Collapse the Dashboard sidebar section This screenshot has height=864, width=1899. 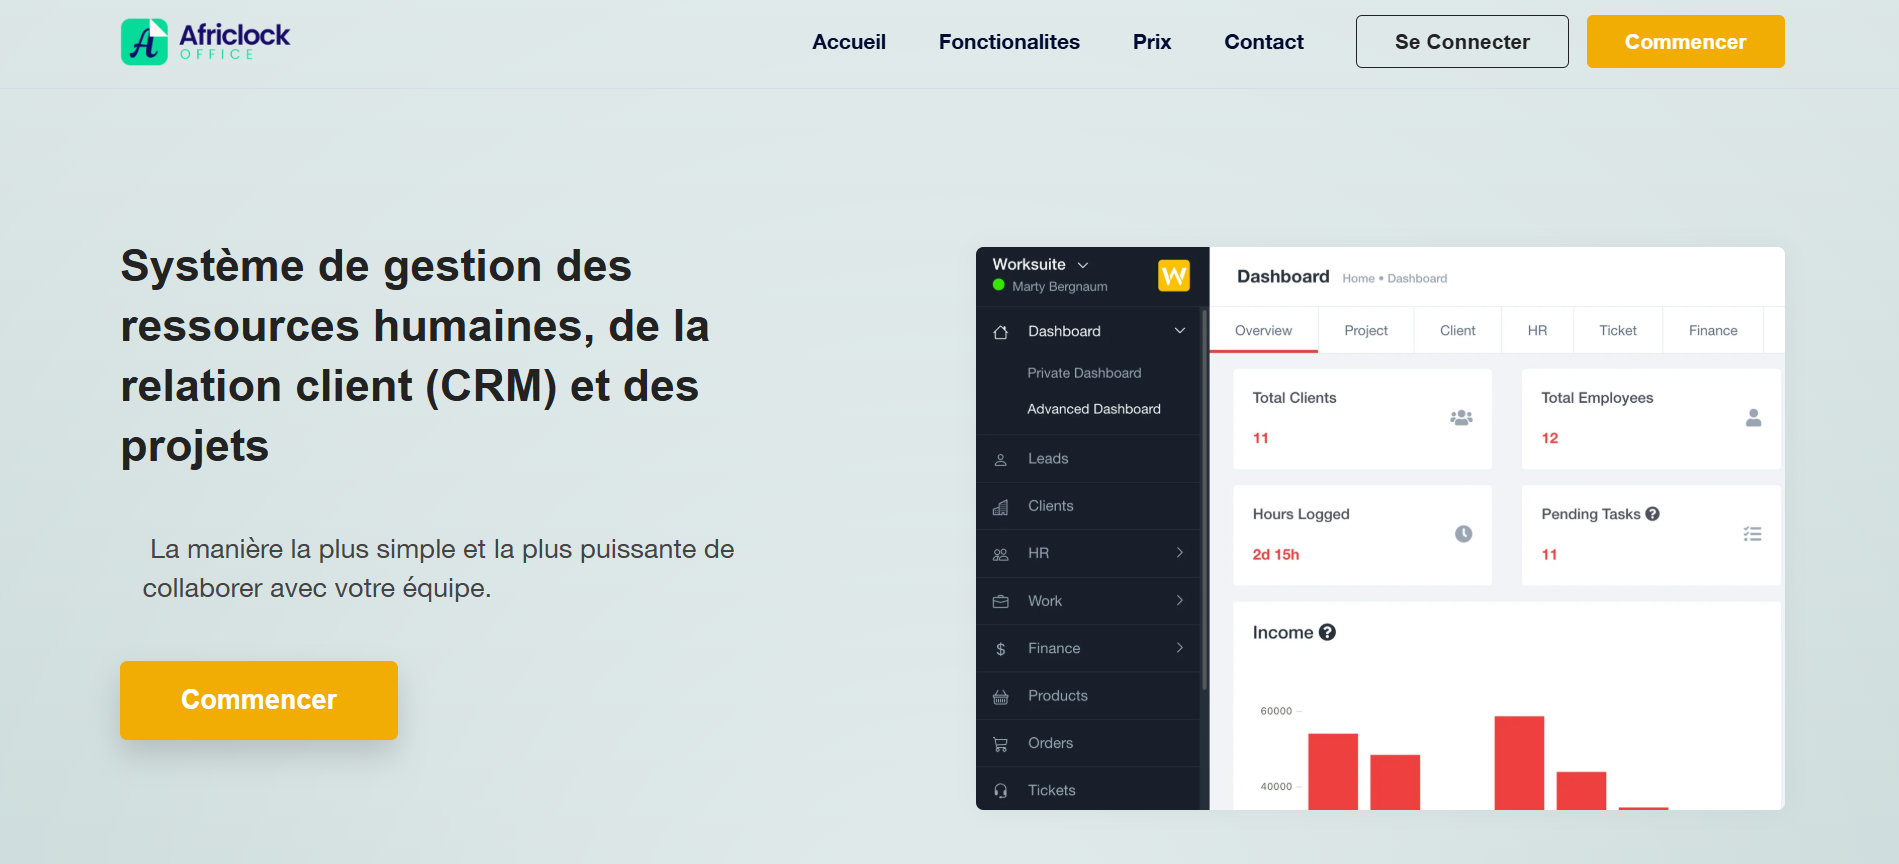point(1180,331)
